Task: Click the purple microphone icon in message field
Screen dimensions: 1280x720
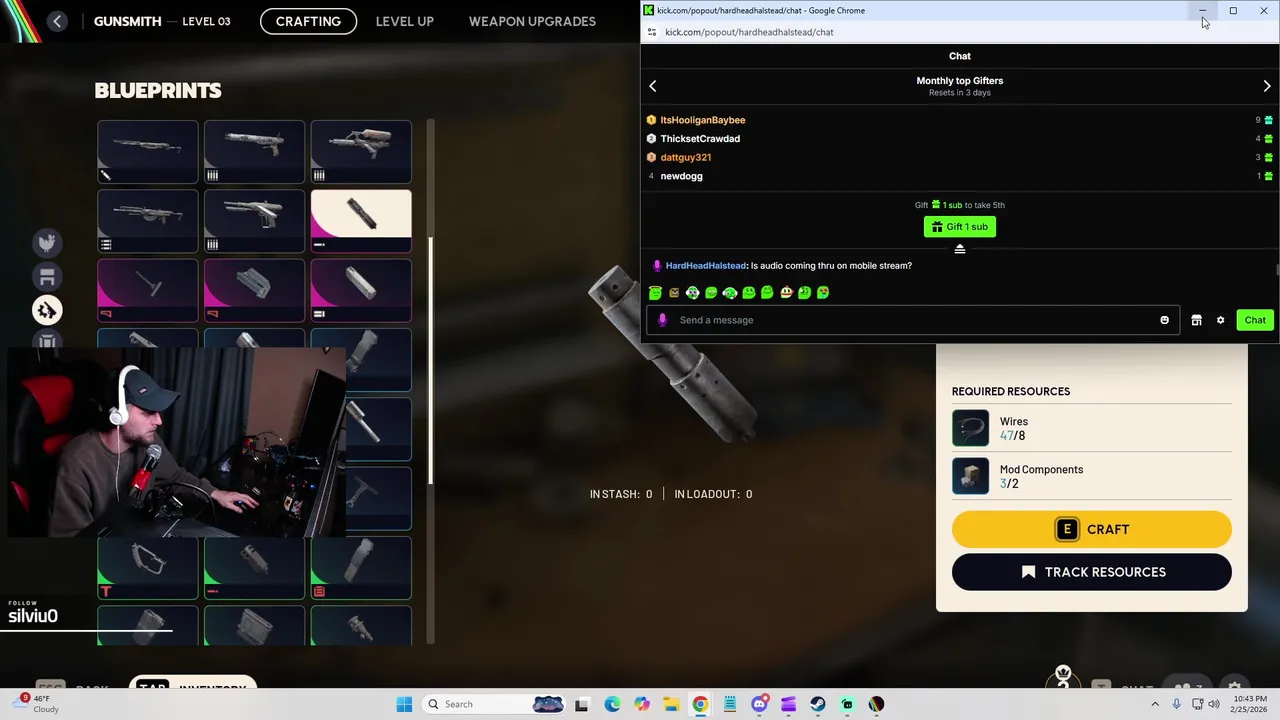Action: click(x=662, y=320)
